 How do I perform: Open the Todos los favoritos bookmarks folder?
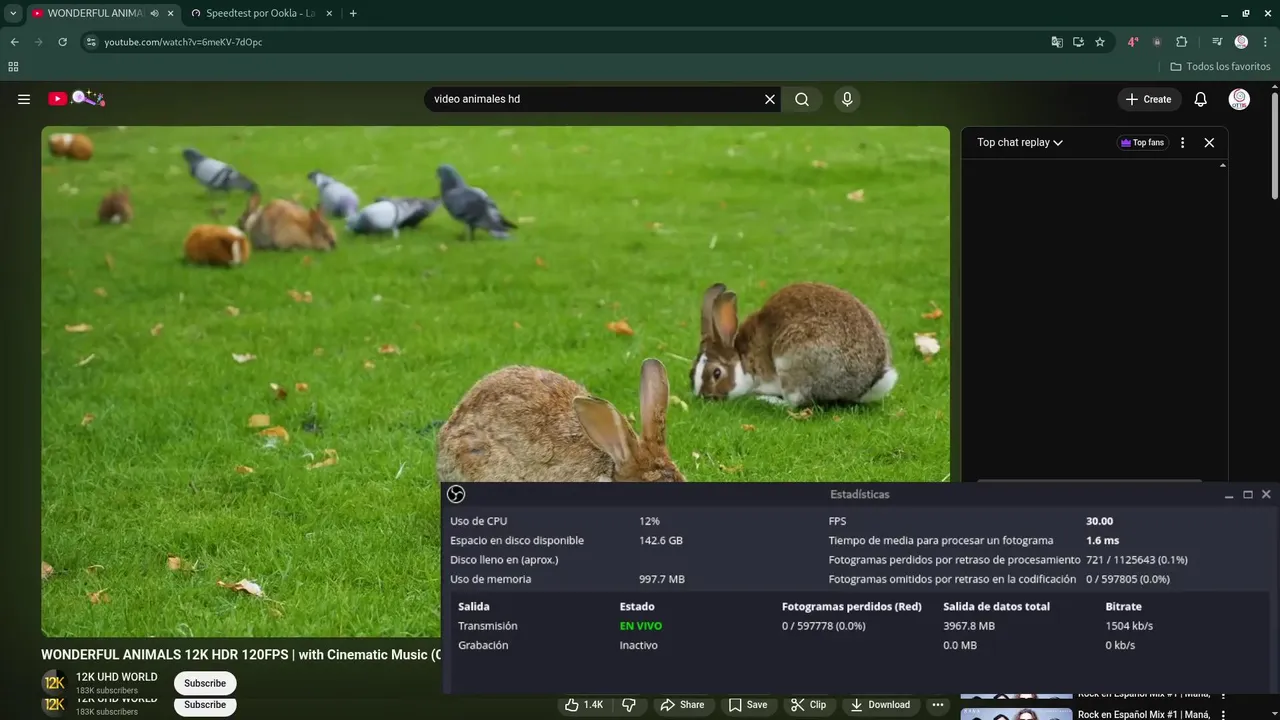pos(1220,67)
